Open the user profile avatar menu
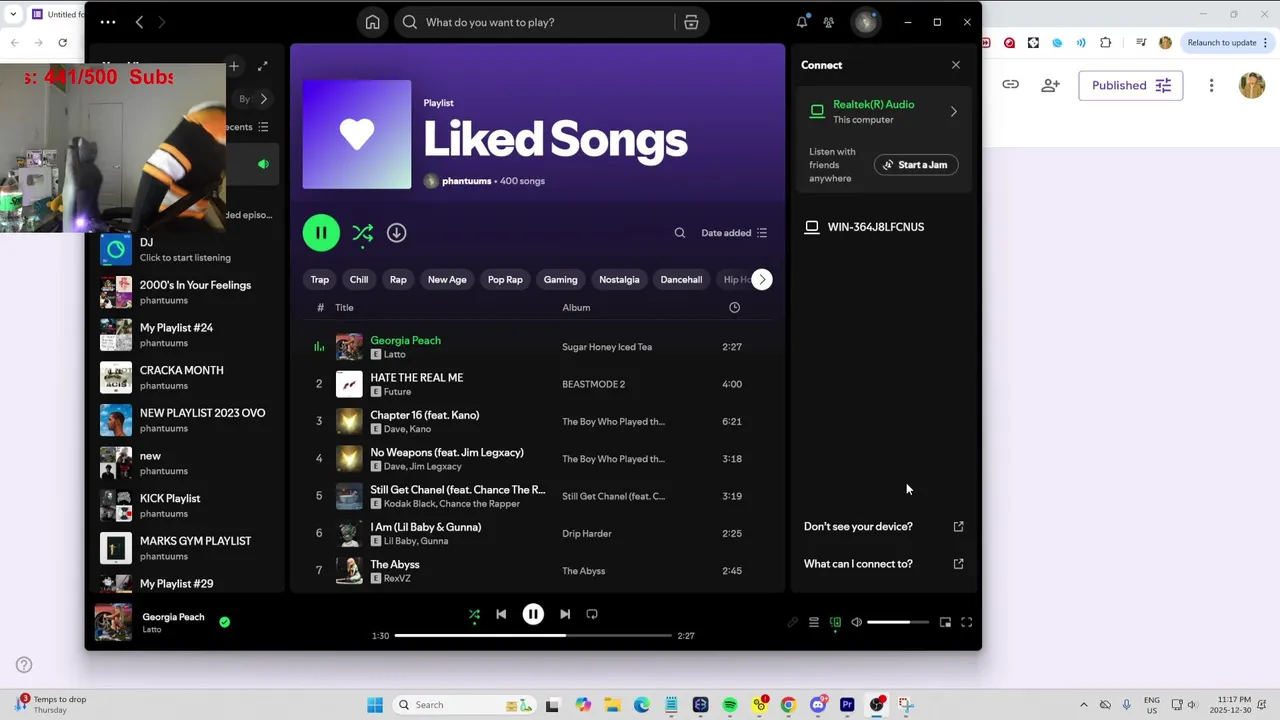Screen dimensions: 1280x720 865,22
